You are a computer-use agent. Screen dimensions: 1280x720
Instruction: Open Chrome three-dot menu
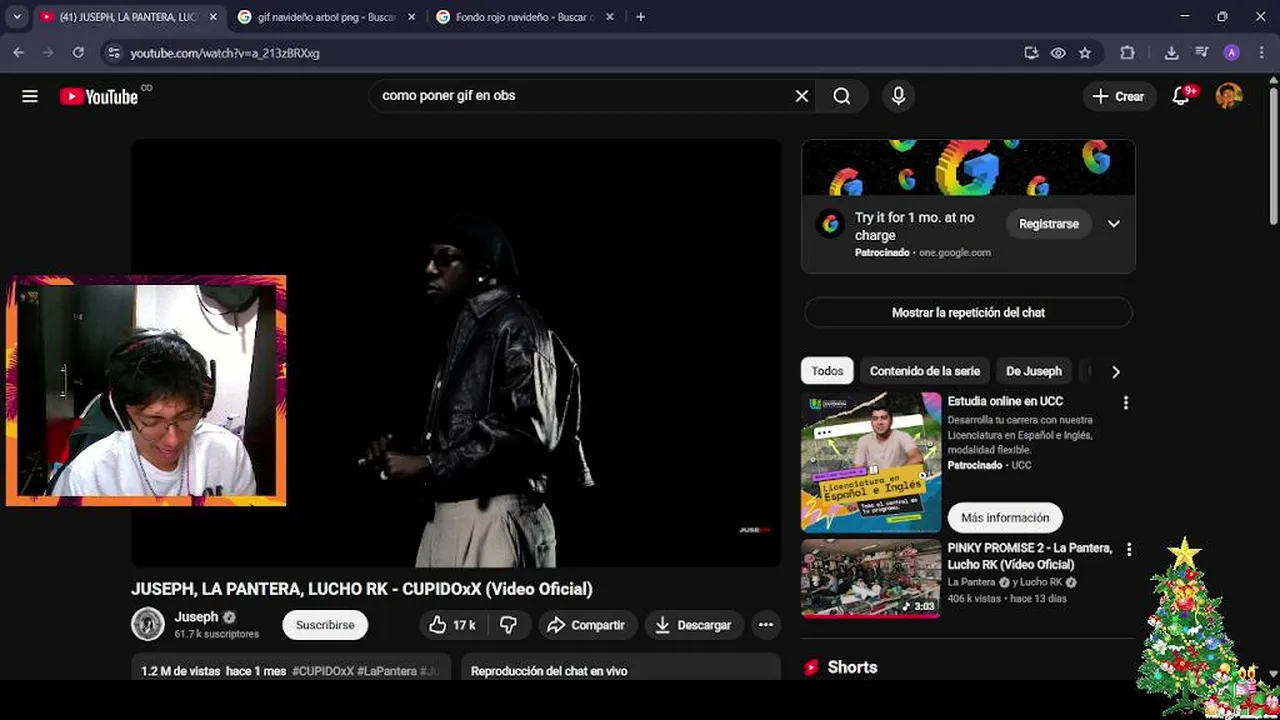[x=1260, y=53]
